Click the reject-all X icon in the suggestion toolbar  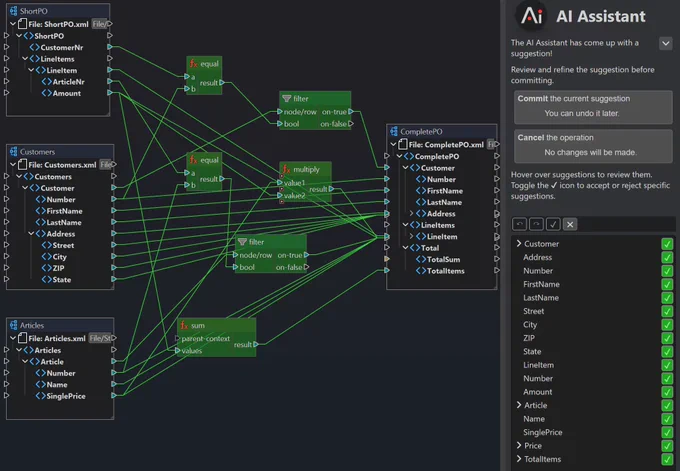point(570,224)
